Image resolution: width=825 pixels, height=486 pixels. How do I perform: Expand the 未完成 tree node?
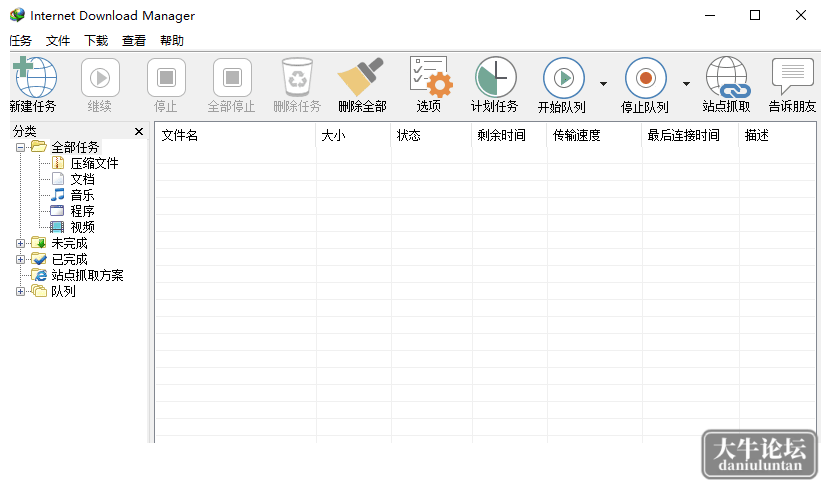pos(20,243)
